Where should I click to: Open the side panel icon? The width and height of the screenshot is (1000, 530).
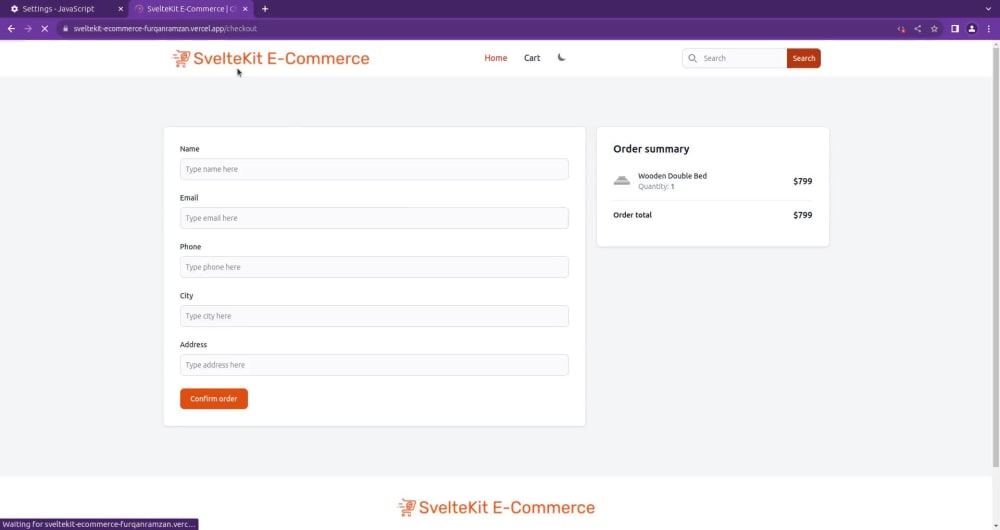[x=955, y=29]
